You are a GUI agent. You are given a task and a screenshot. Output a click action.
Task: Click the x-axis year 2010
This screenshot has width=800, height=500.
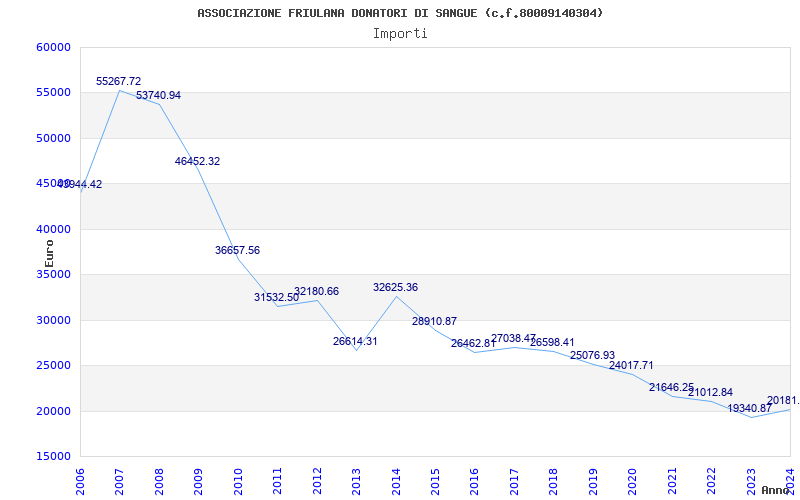tap(238, 482)
